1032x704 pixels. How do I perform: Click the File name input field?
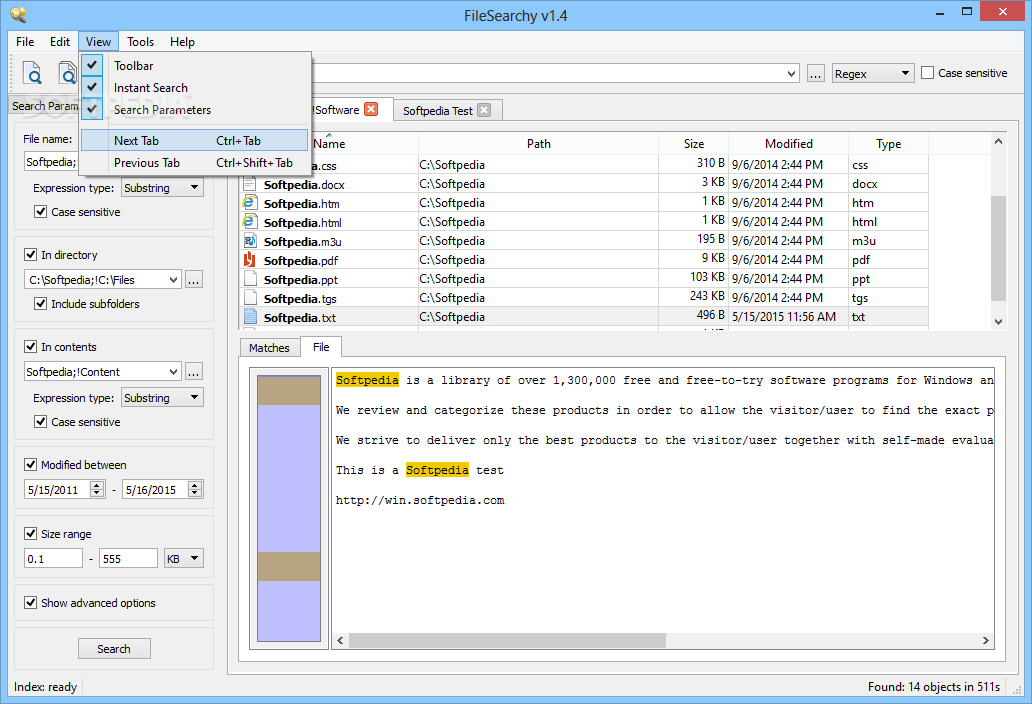coord(51,162)
